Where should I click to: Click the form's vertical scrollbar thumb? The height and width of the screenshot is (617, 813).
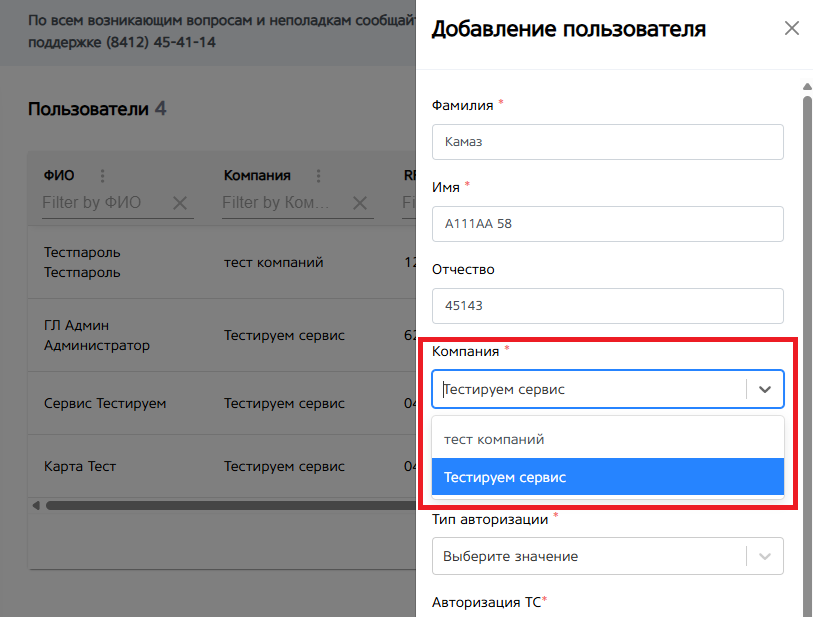(x=807, y=355)
